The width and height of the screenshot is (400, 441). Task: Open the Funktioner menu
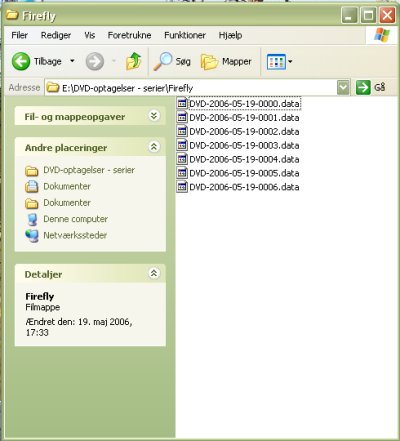(x=185, y=35)
